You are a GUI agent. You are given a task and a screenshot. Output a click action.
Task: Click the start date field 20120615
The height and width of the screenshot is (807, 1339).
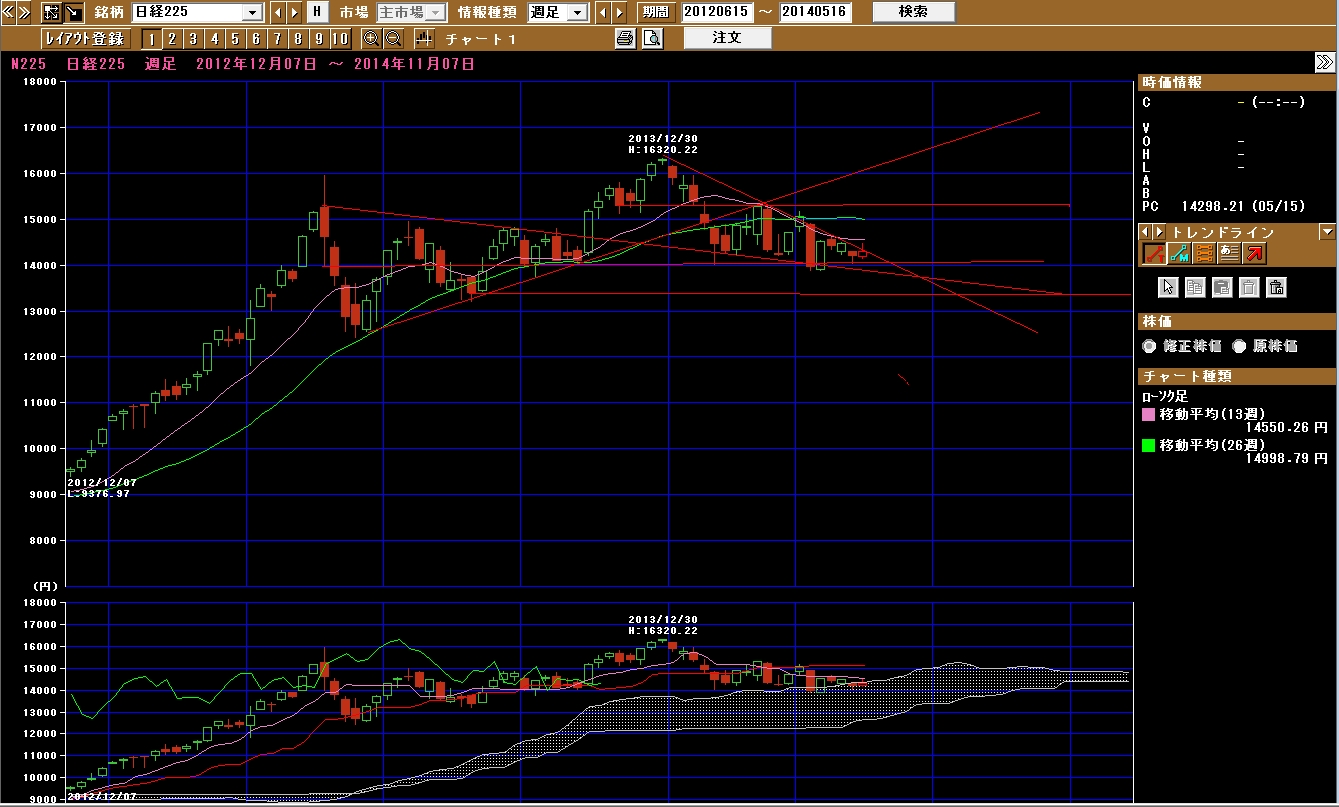click(718, 12)
